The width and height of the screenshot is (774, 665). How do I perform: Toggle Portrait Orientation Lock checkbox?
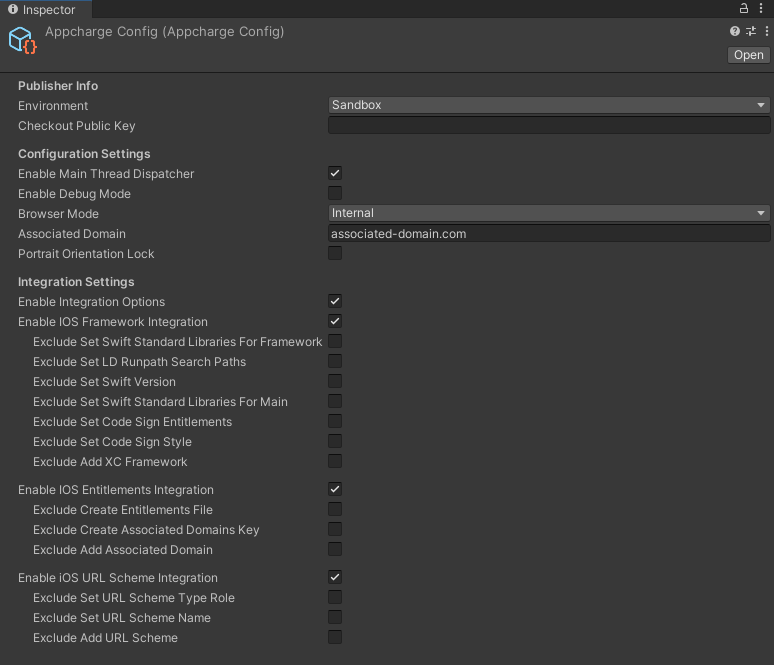335,253
